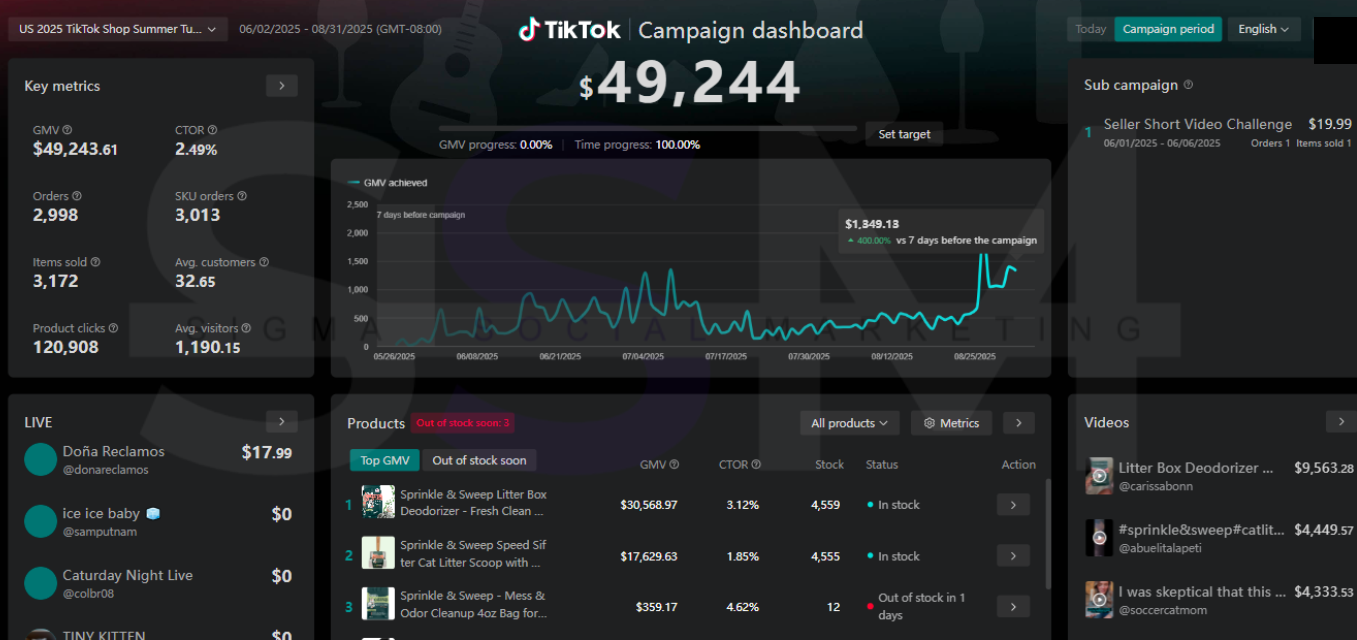Open the Sprinkle & Sweep Litter Box Deodorizer product name
1357x640 pixels.
click(474, 502)
